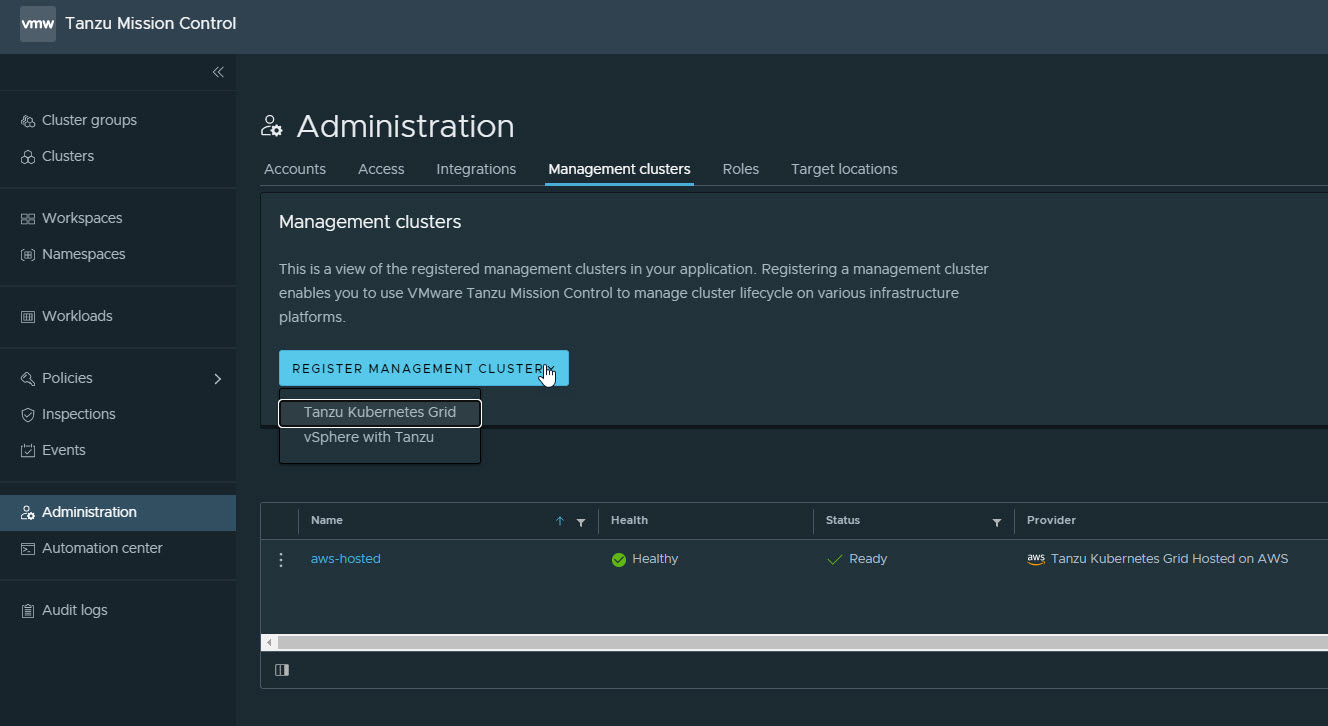This screenshot has width=1328, height=726.
Task: Open the aws-hosted cluster link
Action: coord(345,559)
